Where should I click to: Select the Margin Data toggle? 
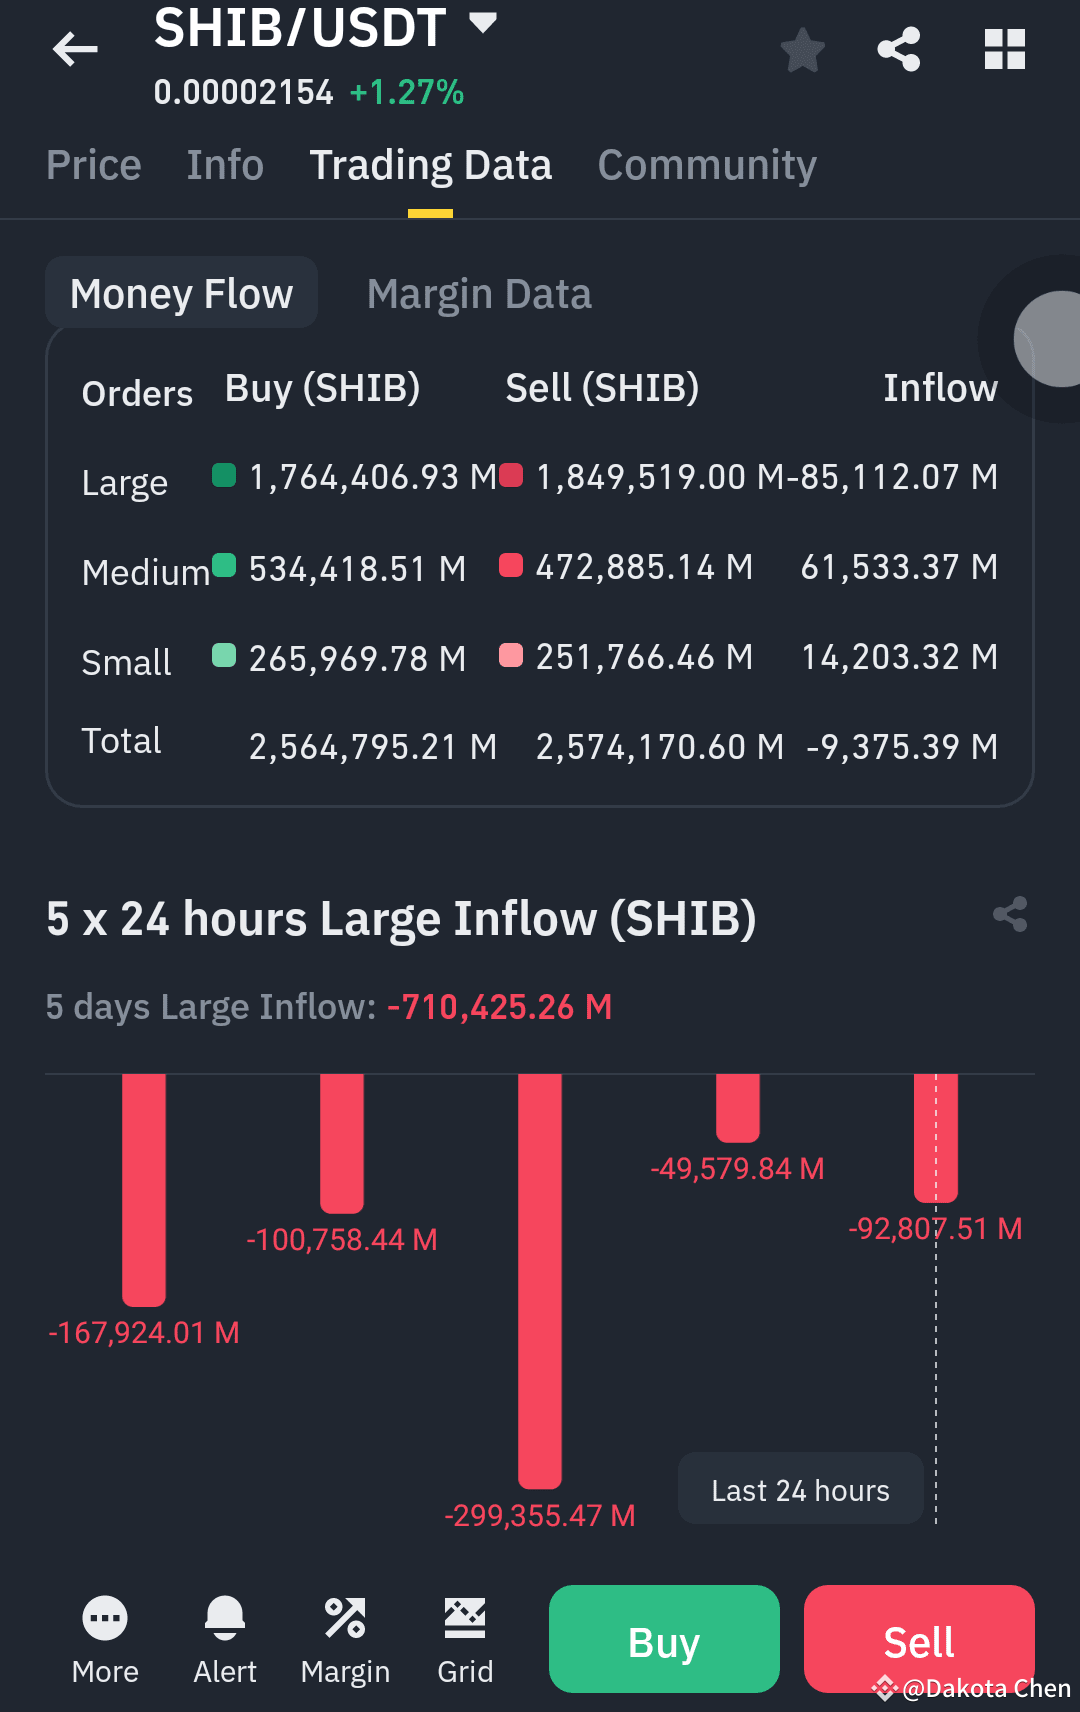479,294
